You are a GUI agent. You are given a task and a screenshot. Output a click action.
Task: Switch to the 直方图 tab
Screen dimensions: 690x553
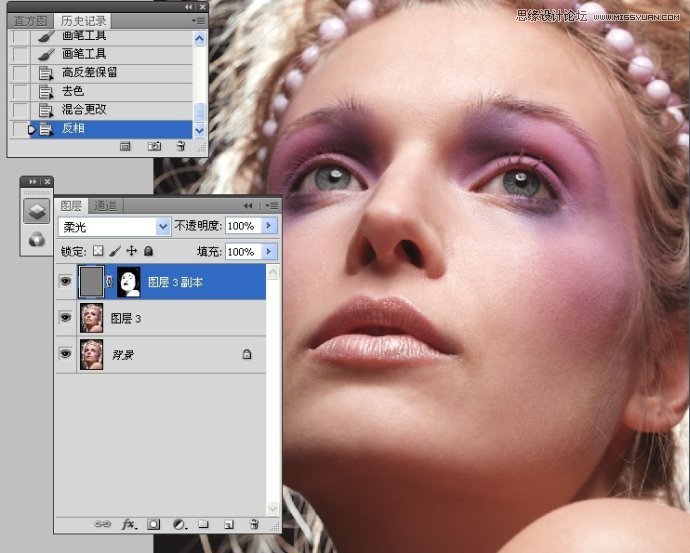[30, 21]
